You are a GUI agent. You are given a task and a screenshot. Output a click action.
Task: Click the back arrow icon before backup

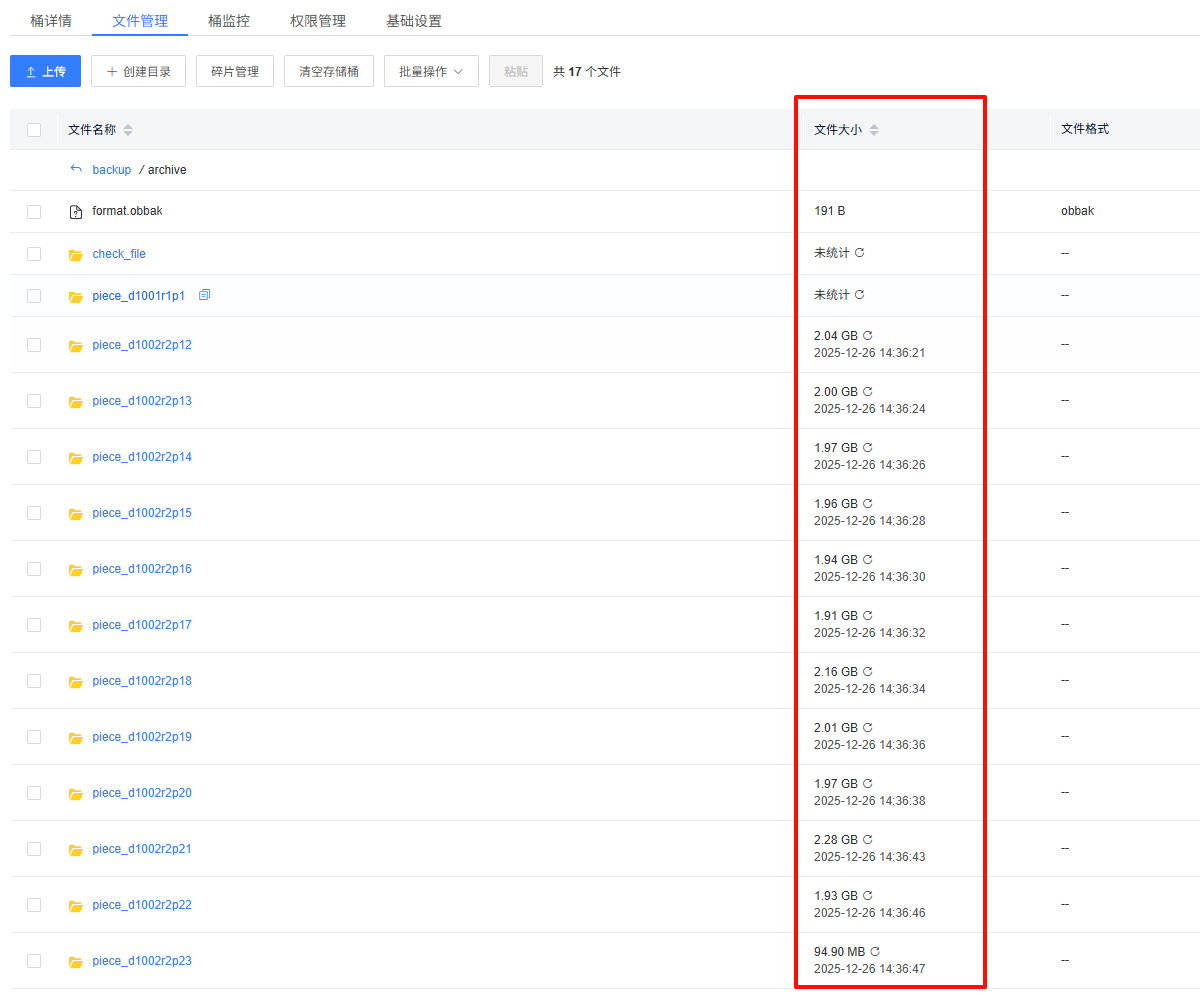click(76, 169)
